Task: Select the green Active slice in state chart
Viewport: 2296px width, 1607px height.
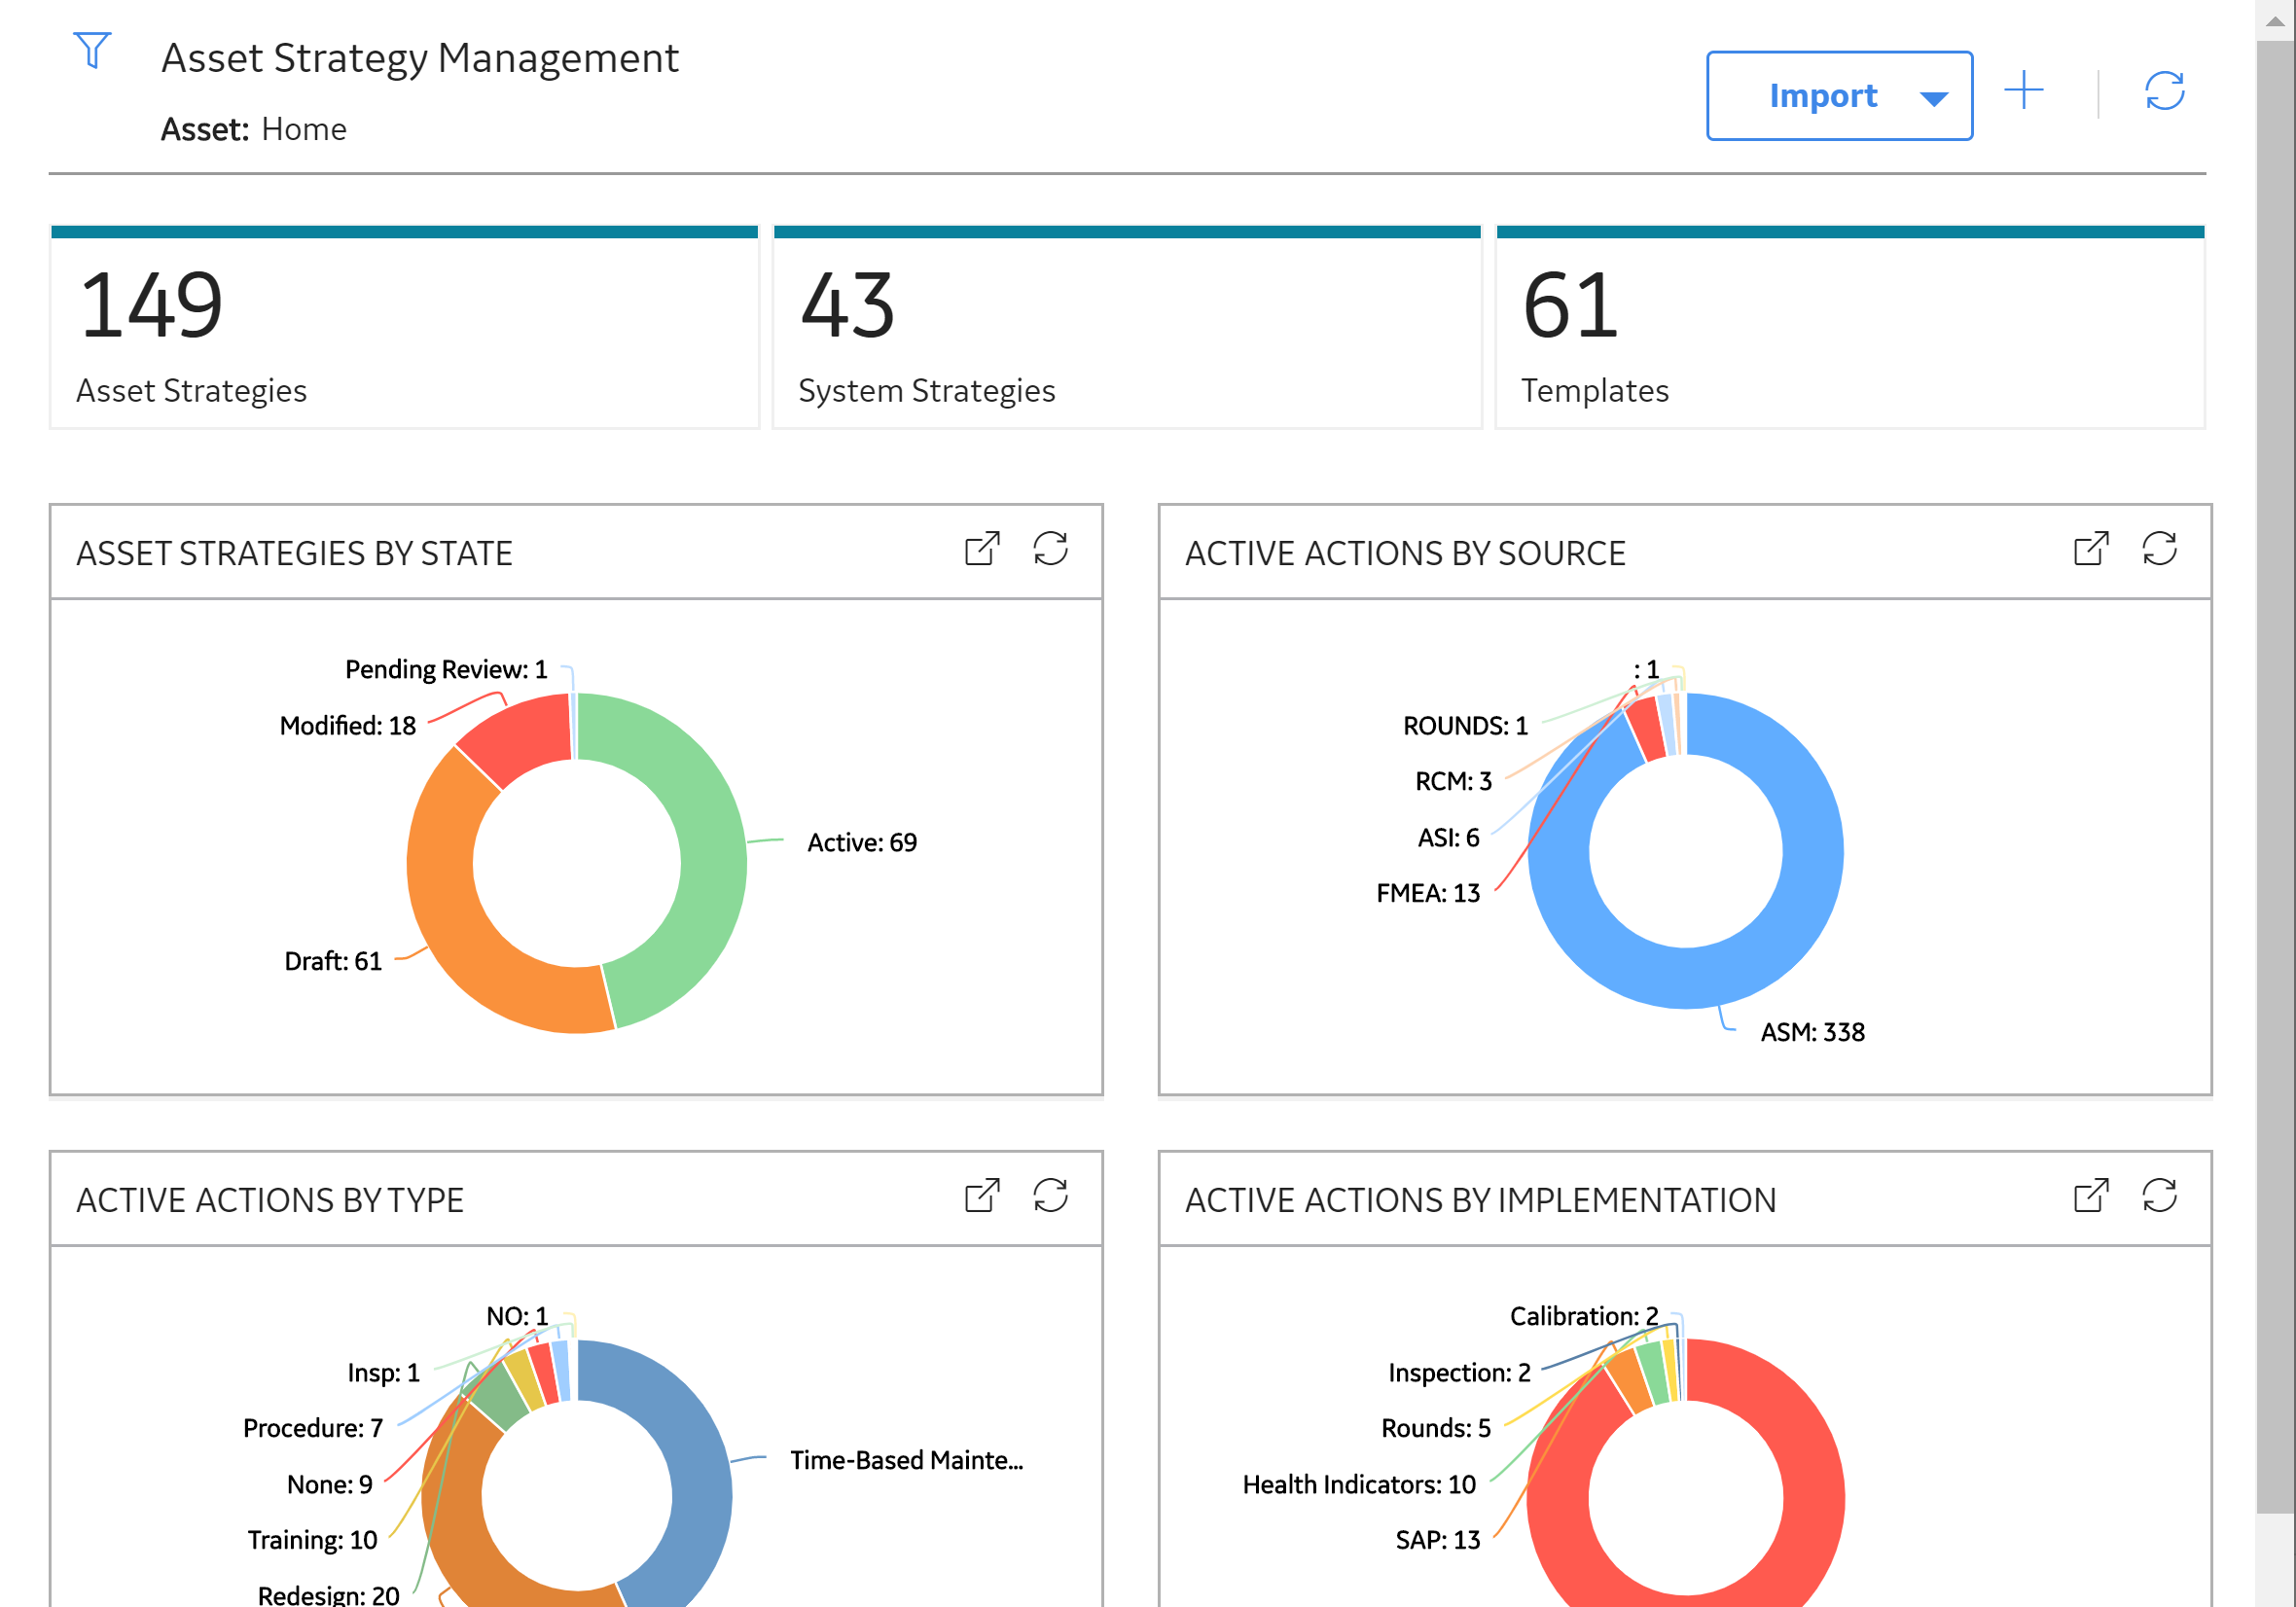Action: pos(712,850)
